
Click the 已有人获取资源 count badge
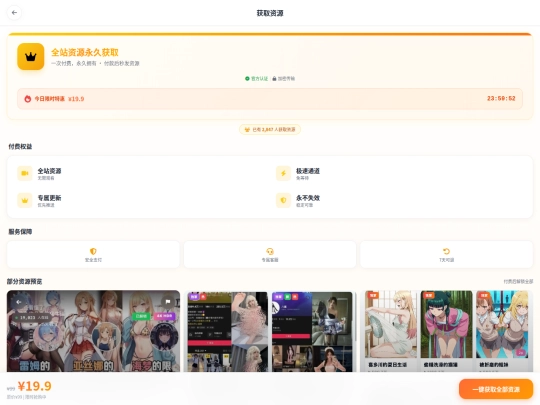270,129
